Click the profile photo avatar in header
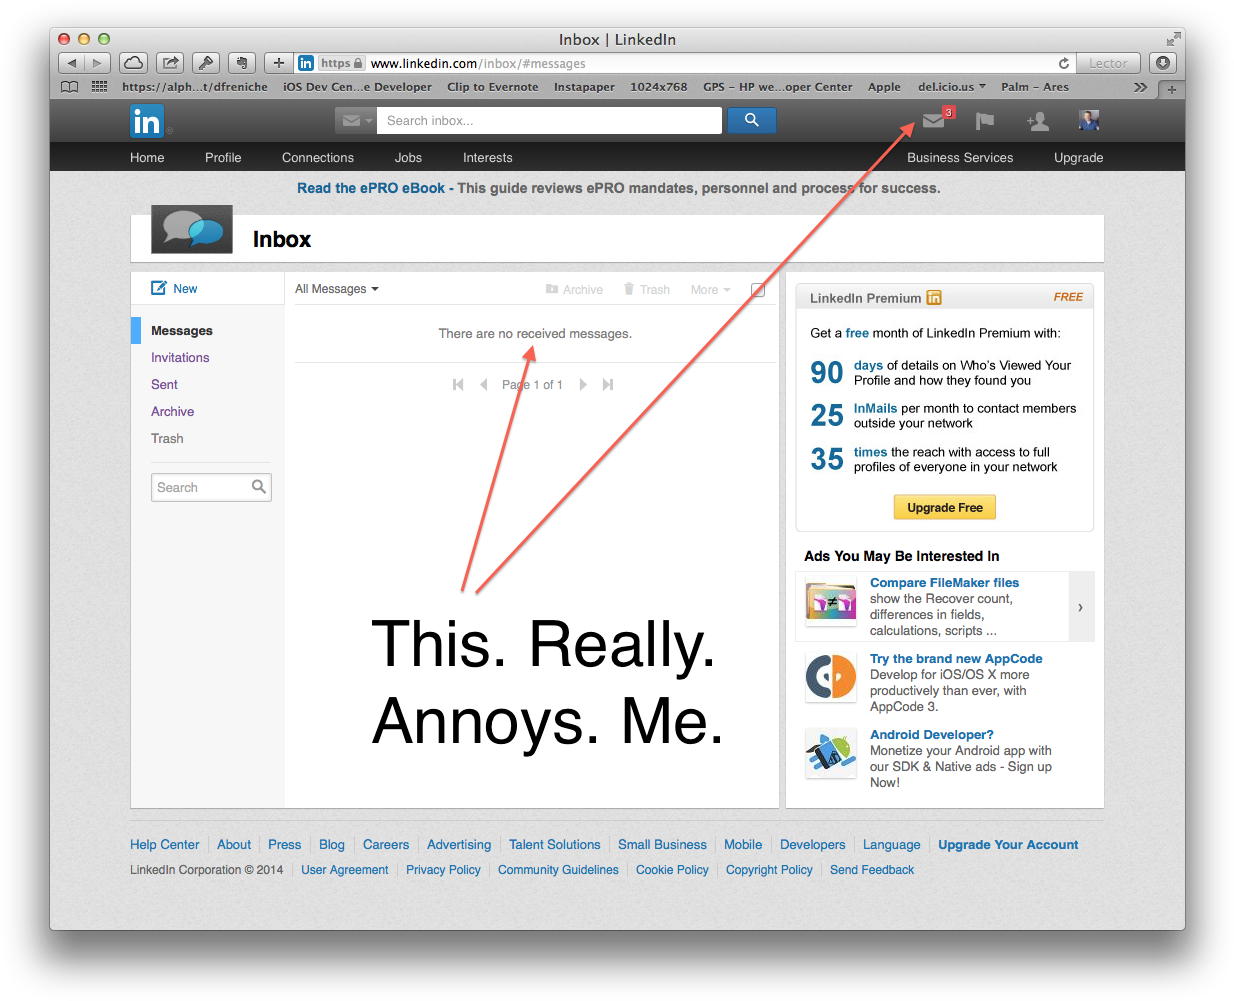This screenshot has width=1234, height=1001. click(x=1089, y=121)
